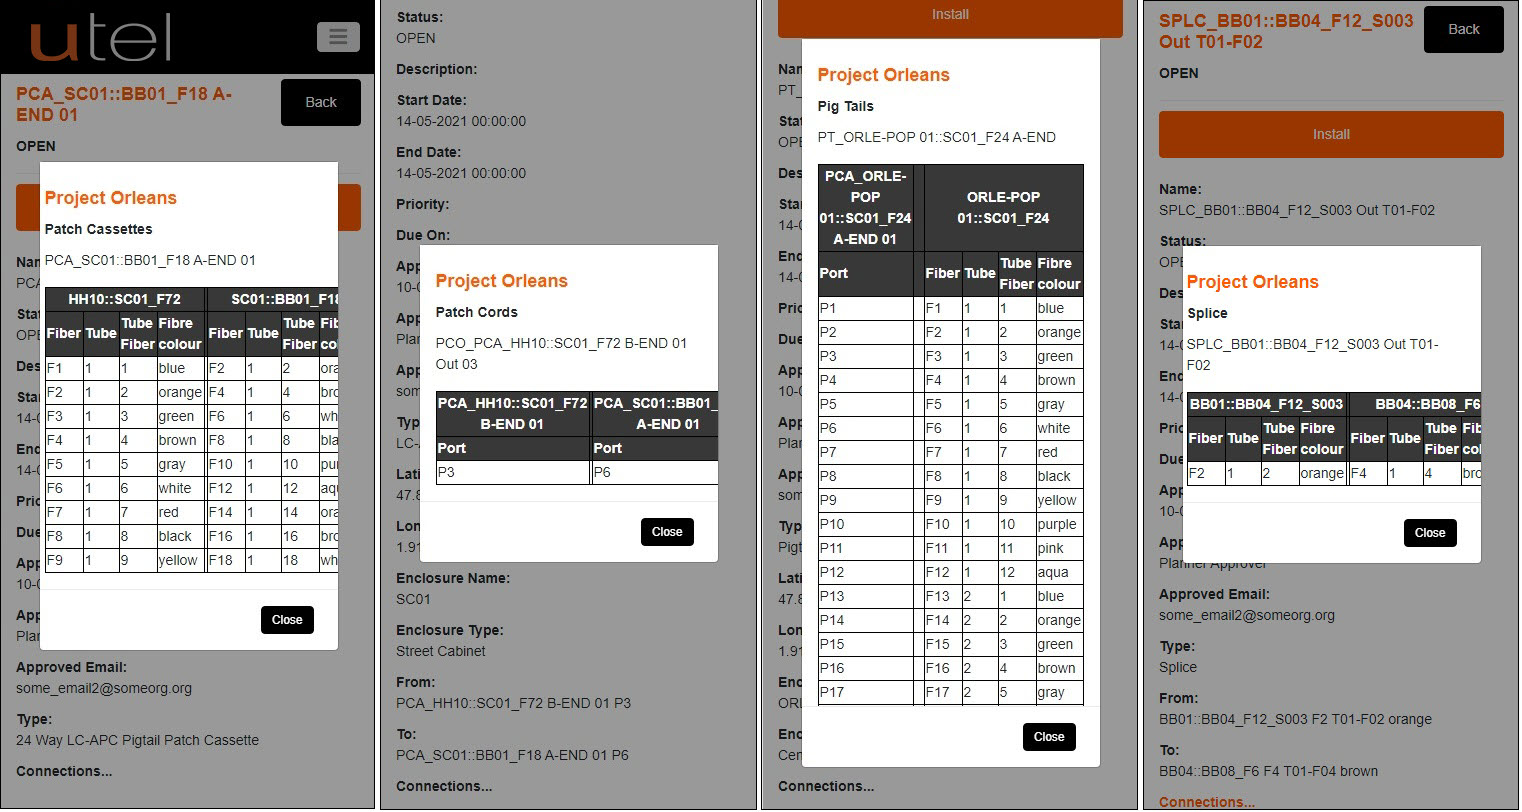Expand Connections below the Pig Tails dialog
The image size is (1522, 812).
(x=826, y=786)
